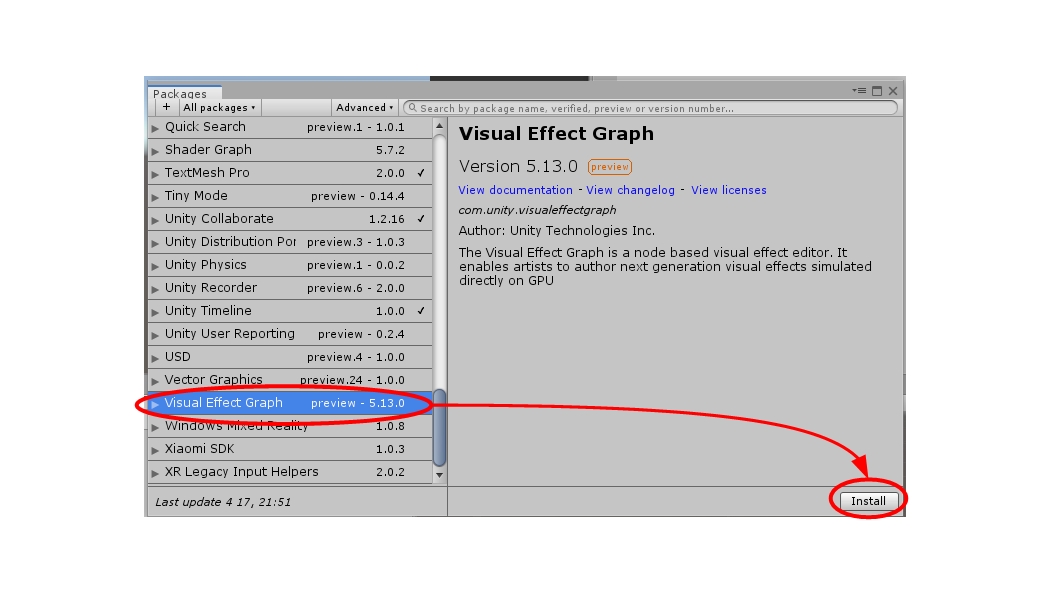Expand the Shader Graph package row
Image resolution: width=1058 pixels, height=595 pixels.
tap(155, 150)
